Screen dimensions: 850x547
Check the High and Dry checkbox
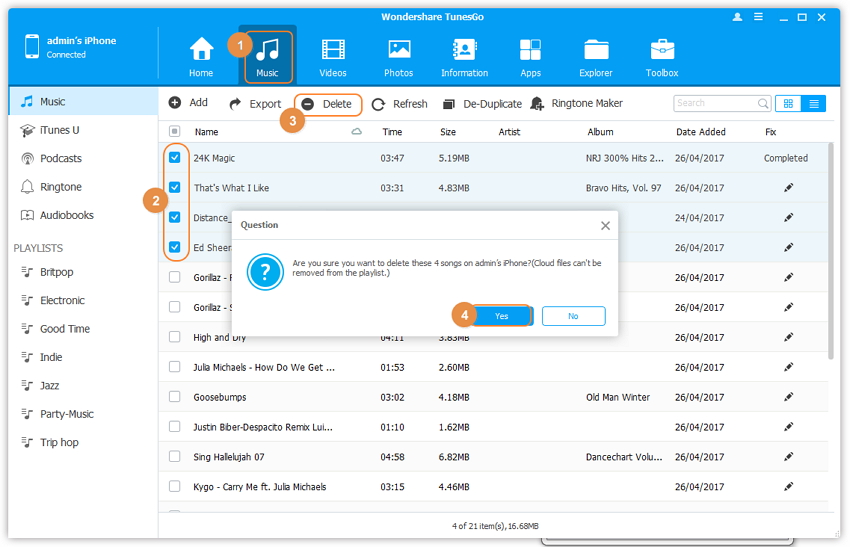175,338
